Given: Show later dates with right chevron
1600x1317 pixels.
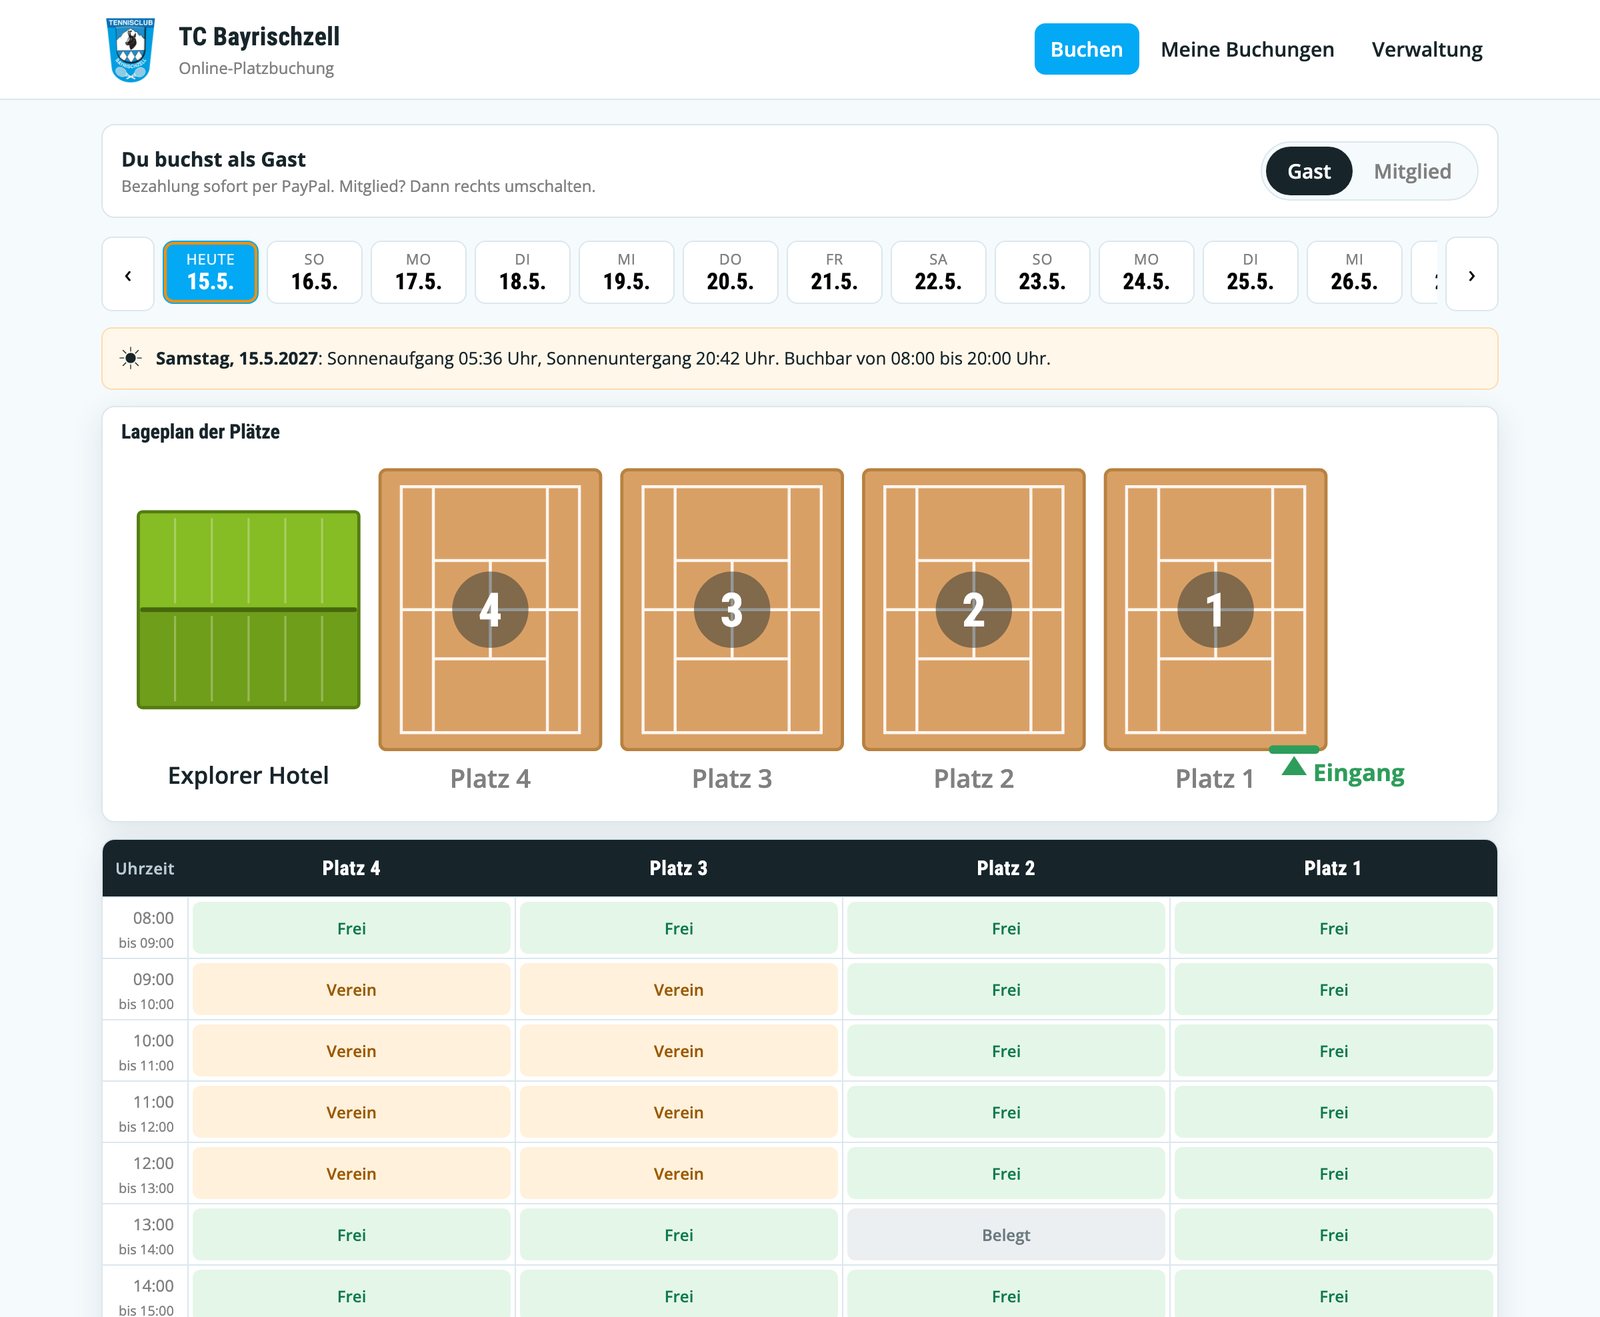Looking at the screenshot, I should (1471, 275).
